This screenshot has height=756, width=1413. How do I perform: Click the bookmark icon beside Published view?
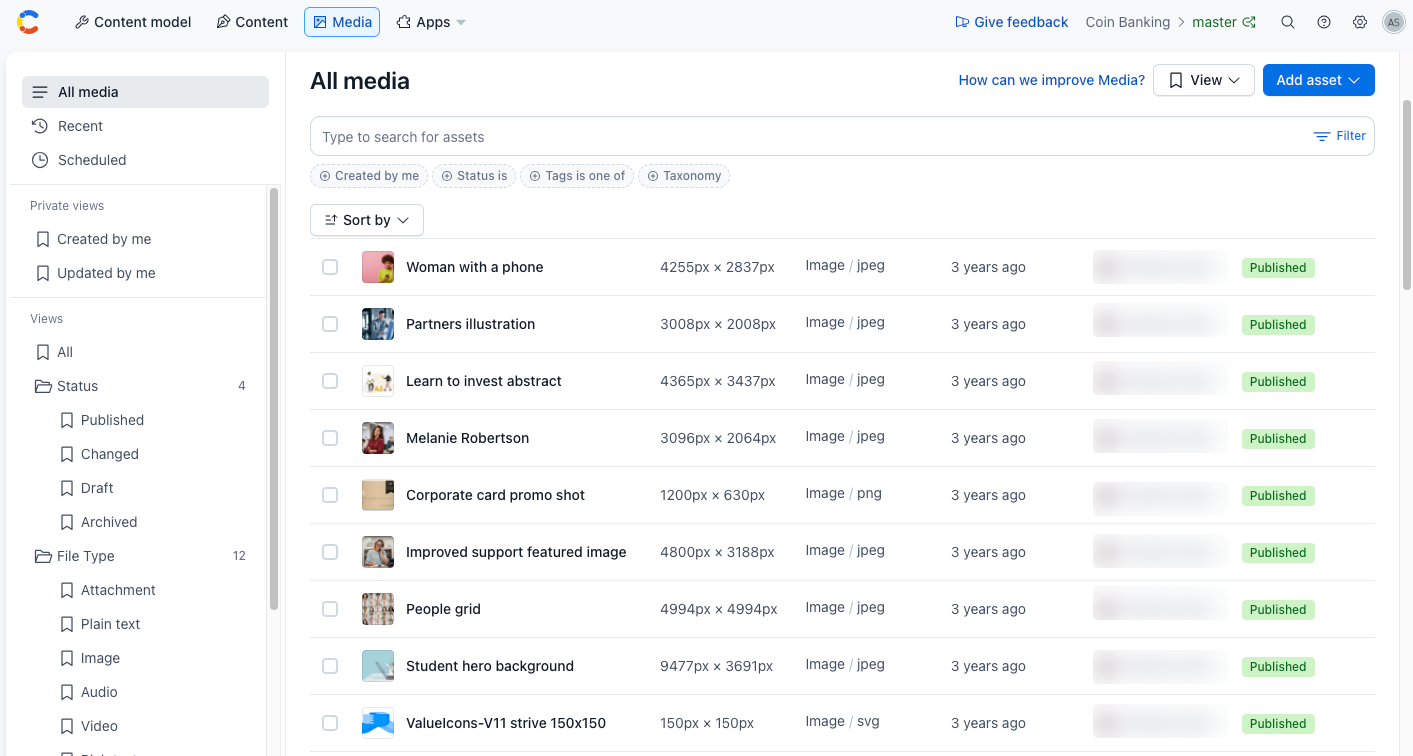(66, 420)
